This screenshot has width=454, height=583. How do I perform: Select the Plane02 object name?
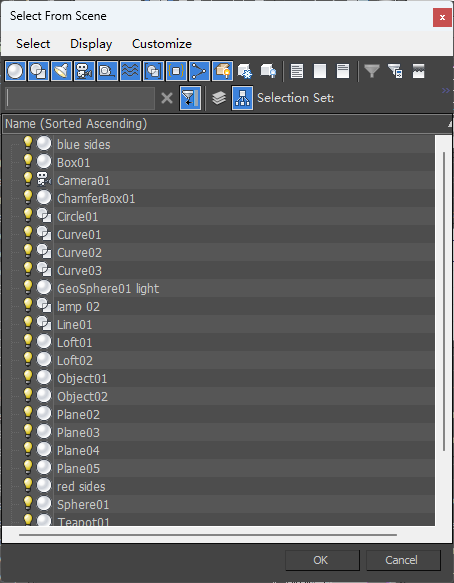pyautogui.click(x=78, y=415)
